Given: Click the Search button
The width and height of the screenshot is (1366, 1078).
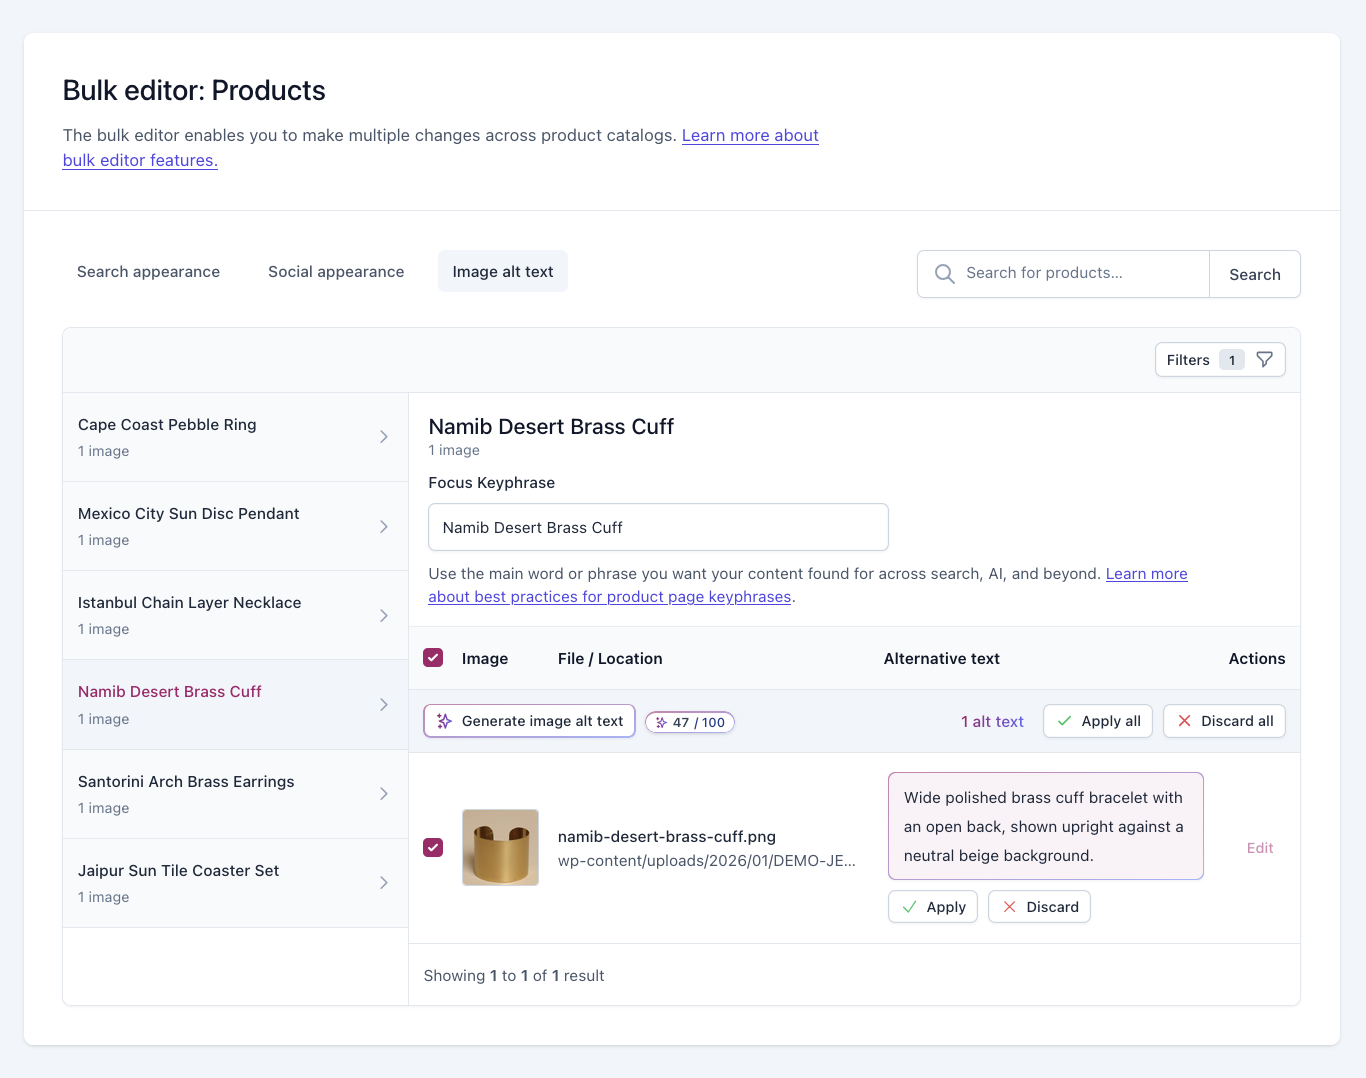Looking at the screenshot, I should pos(1255,274).
